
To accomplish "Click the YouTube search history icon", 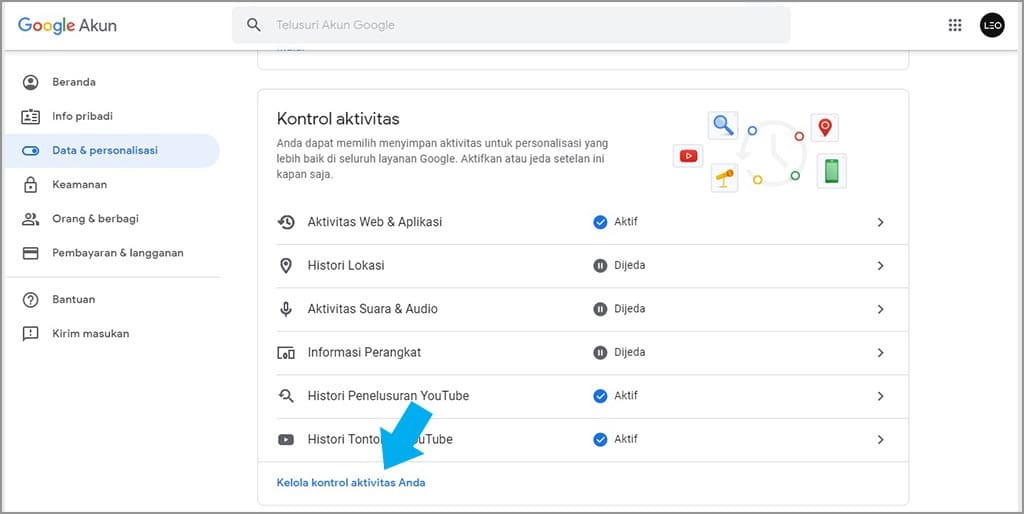I will coord(286,396).
